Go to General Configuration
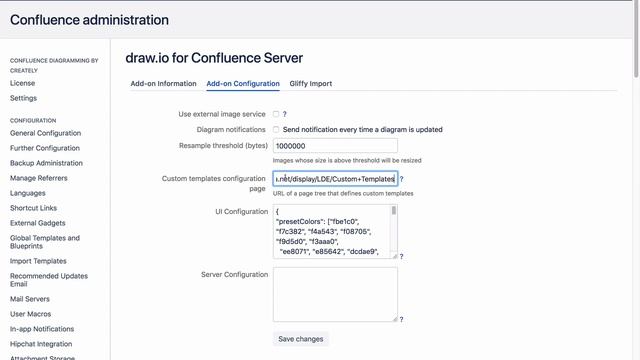 pos(45,133)
